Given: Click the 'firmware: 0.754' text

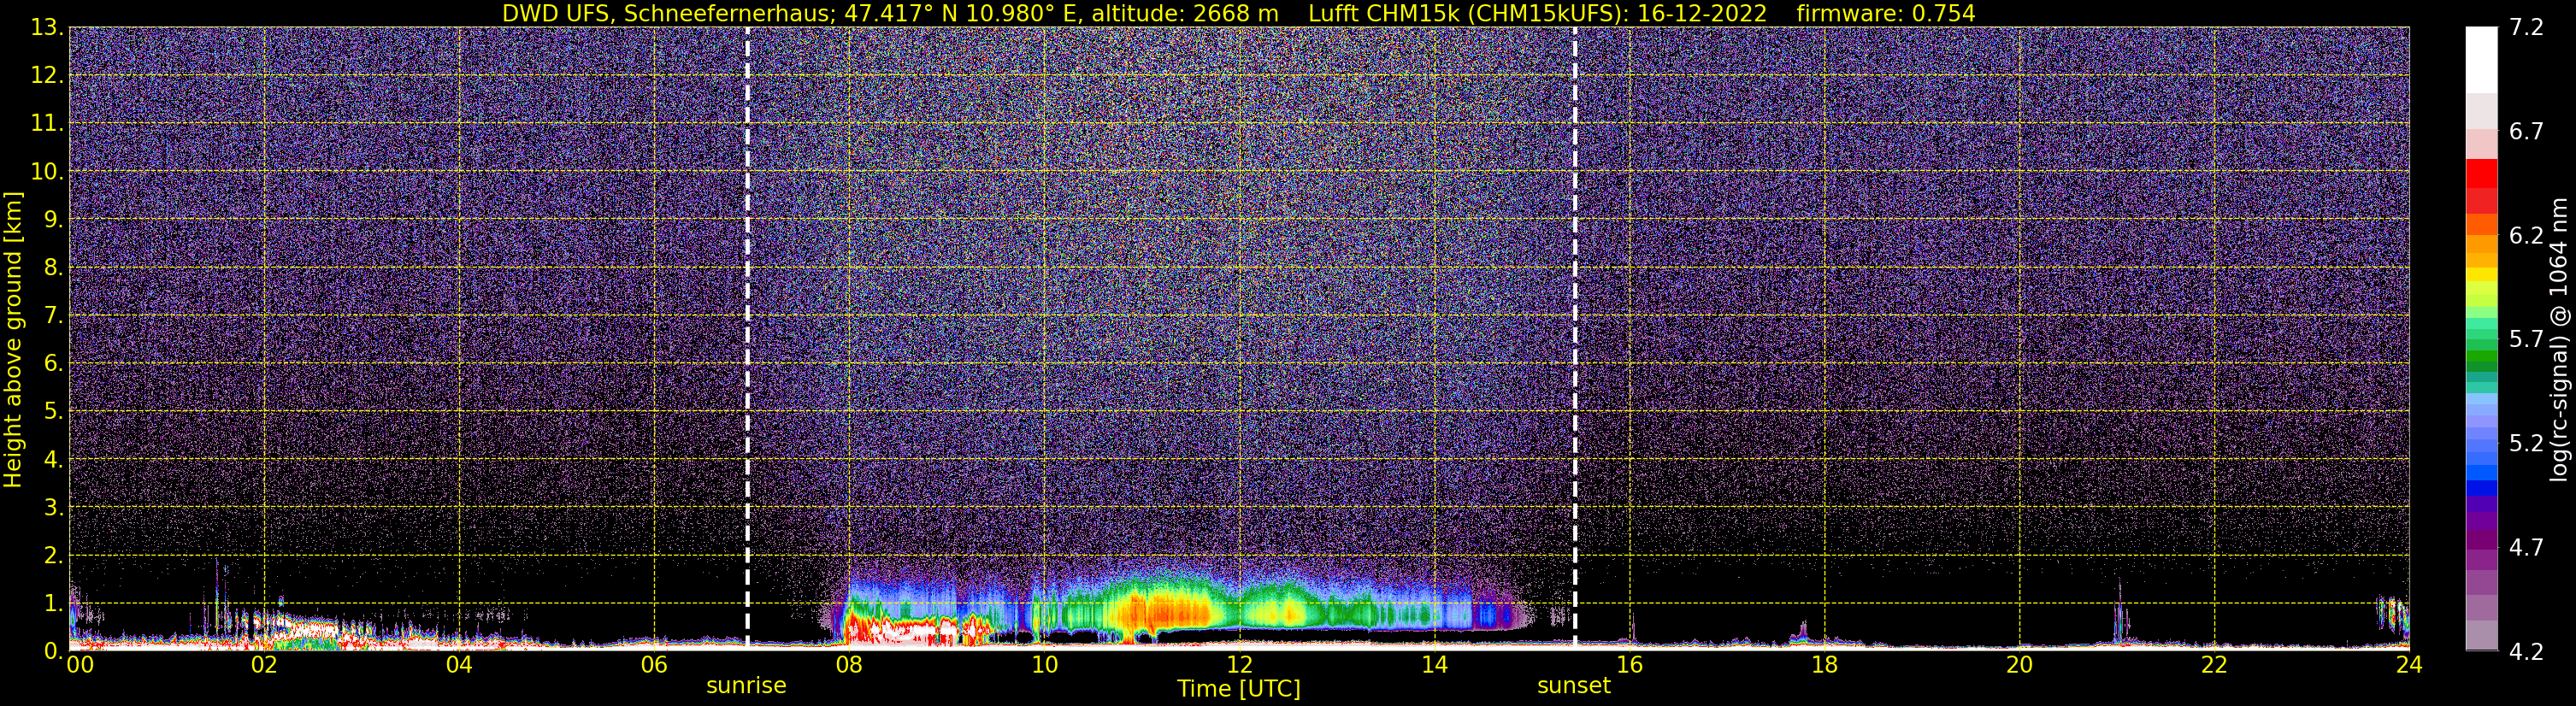Looking at the screenshot, I should click(x=1885, y=13).
